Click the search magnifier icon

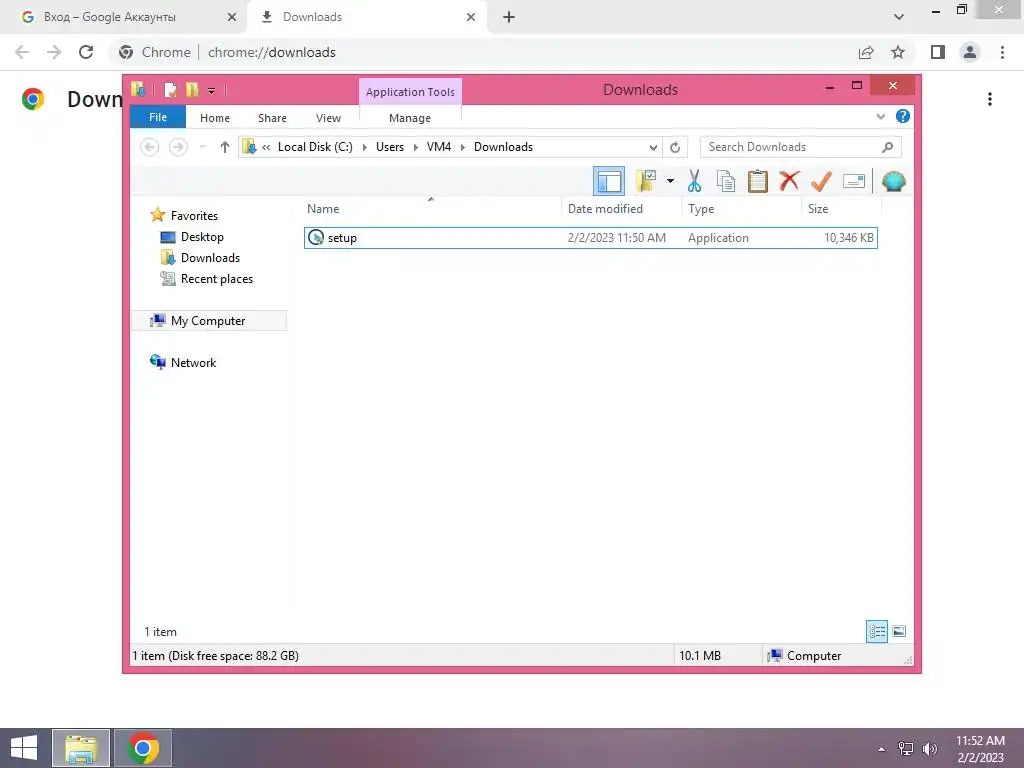pos(887,147)
